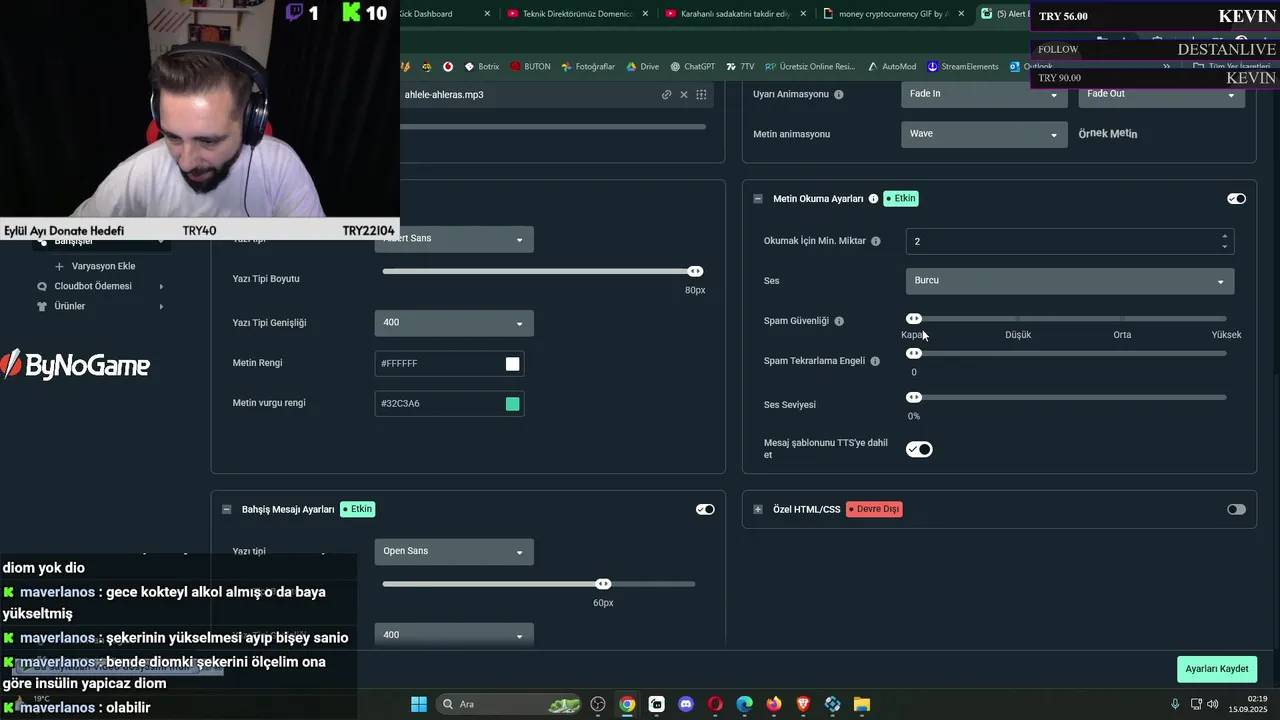Click the info icon beside Metin Okuma Ayarları
Viewport: 1280px width, 720px height.
coord(873,199)
